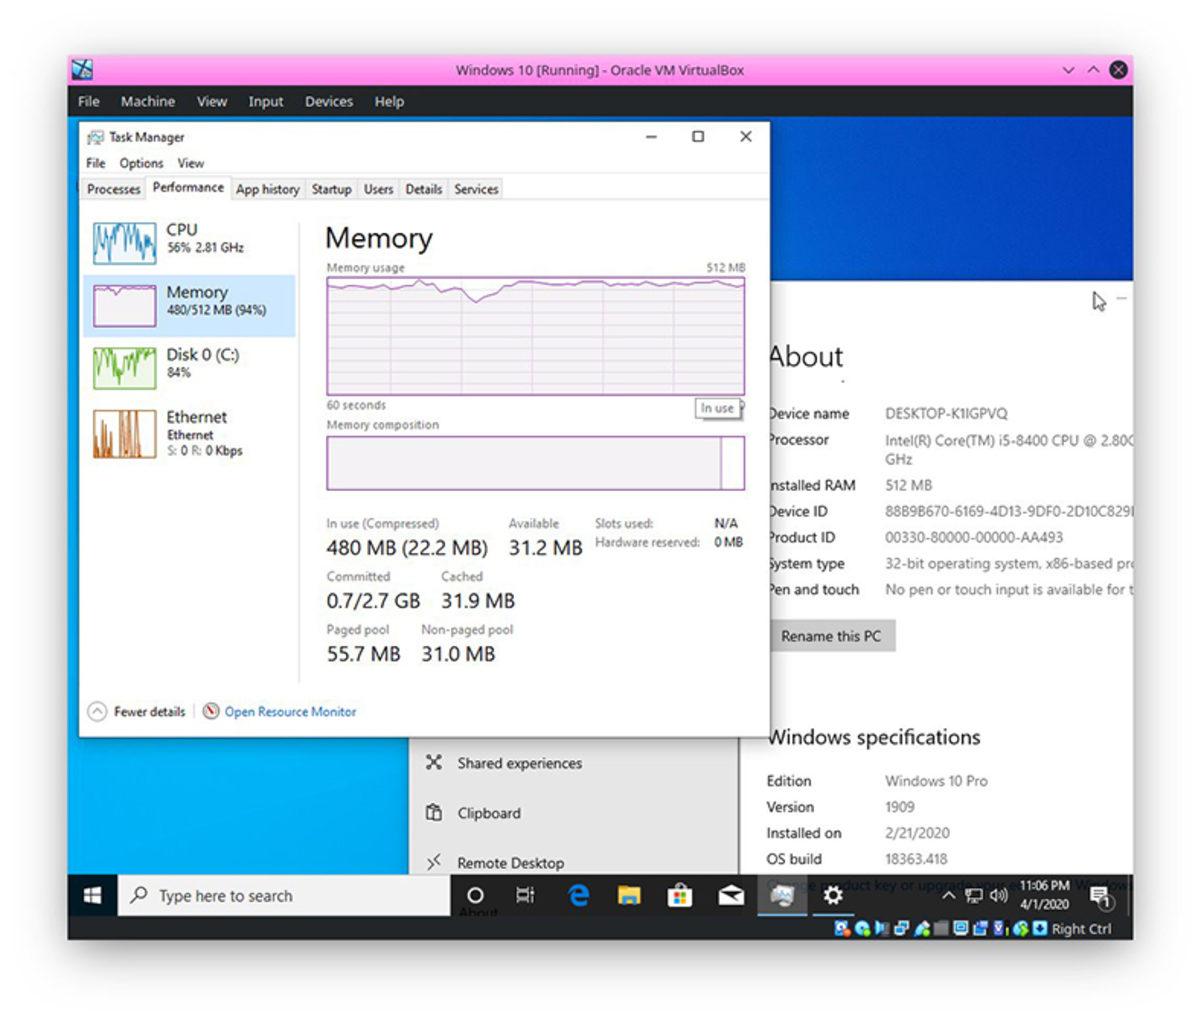
Task: Open the In use graph dropdown
Action: [719, 408]
